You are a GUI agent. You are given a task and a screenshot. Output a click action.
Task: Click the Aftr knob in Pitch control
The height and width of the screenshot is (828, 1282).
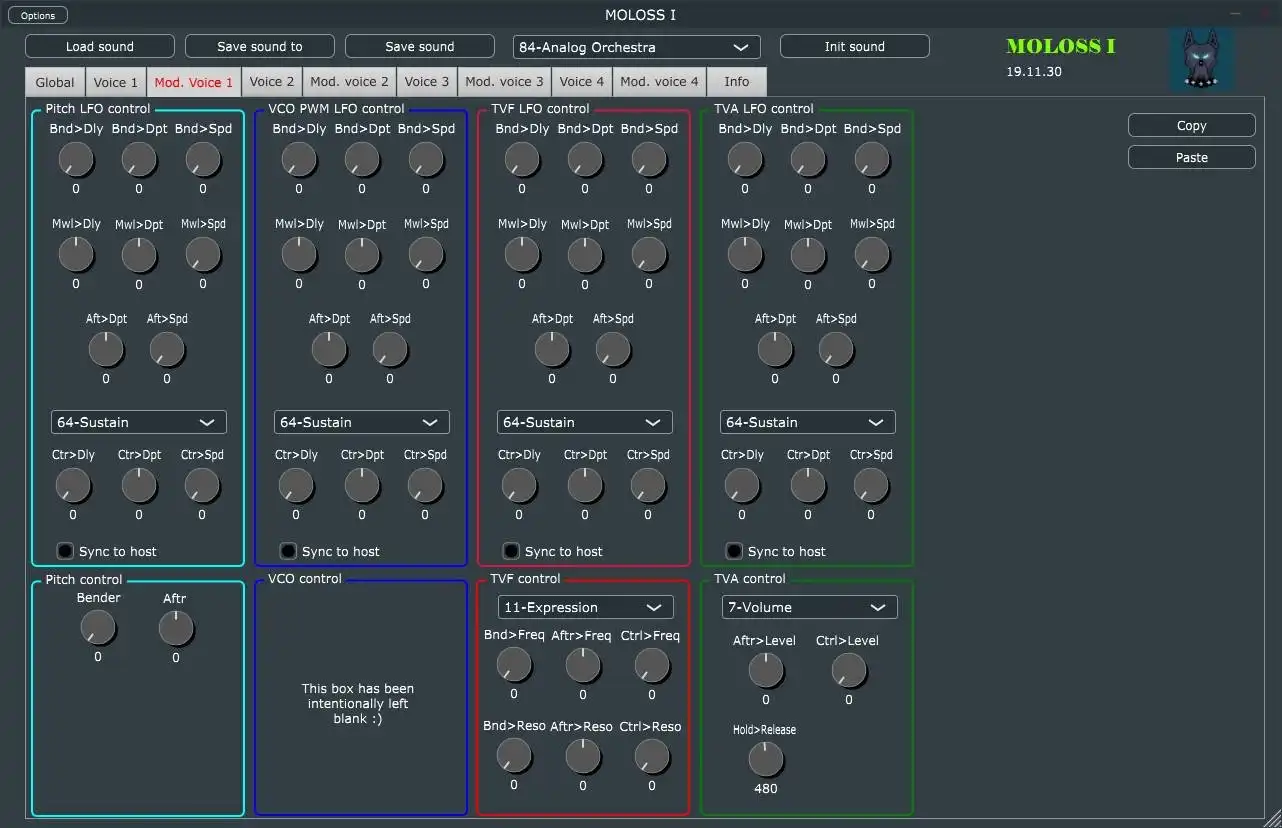[176, 628]
